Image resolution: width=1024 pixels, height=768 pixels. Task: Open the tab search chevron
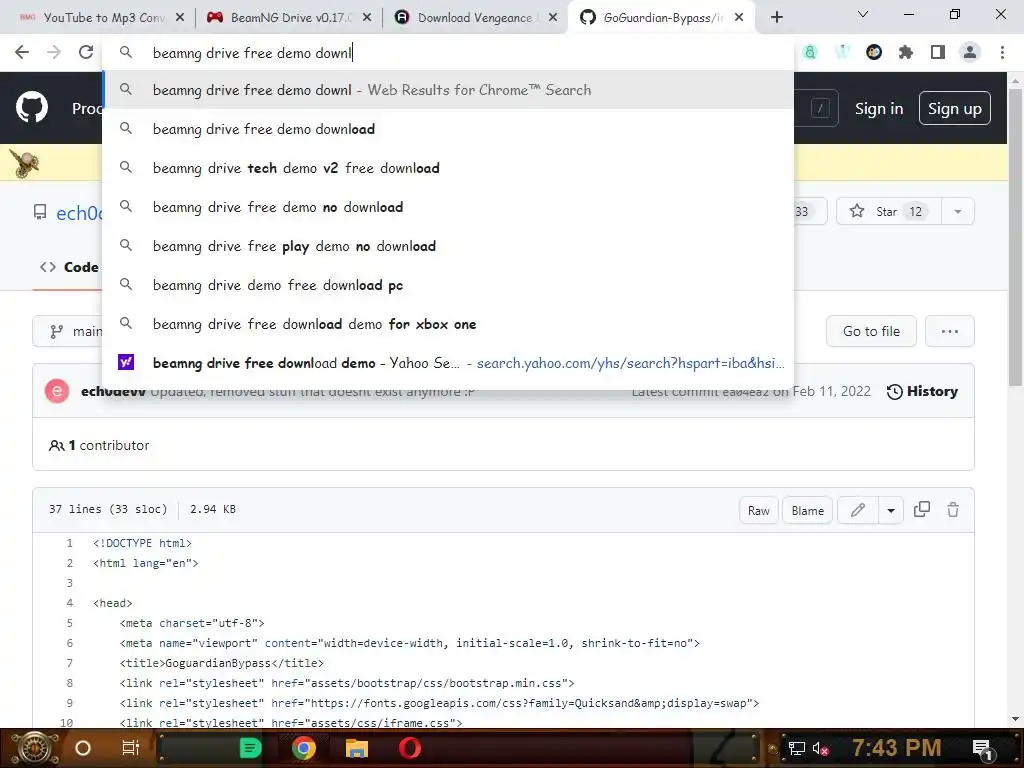tap(863, 14)
